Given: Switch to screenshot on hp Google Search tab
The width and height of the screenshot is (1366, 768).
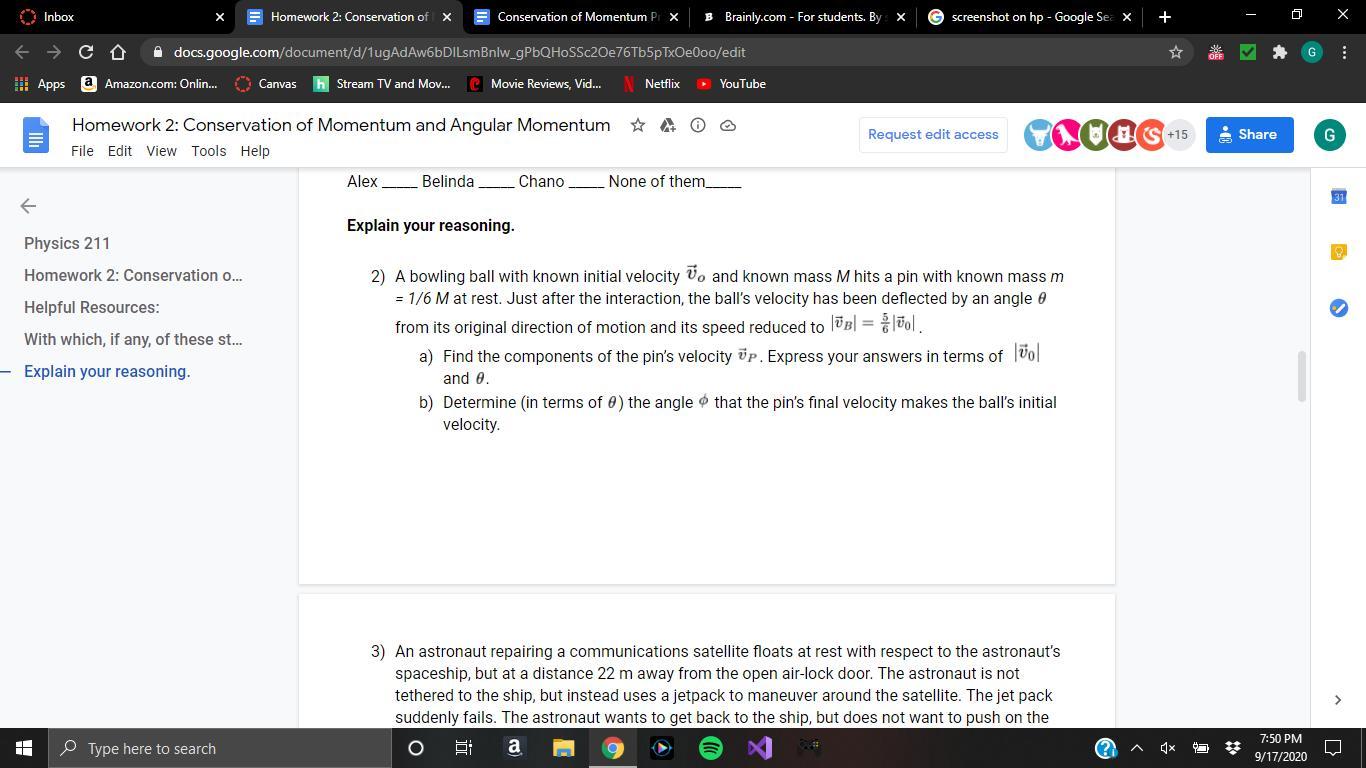Looking at the screenshot, I should pyautogui.click(x=1030, y=17).
